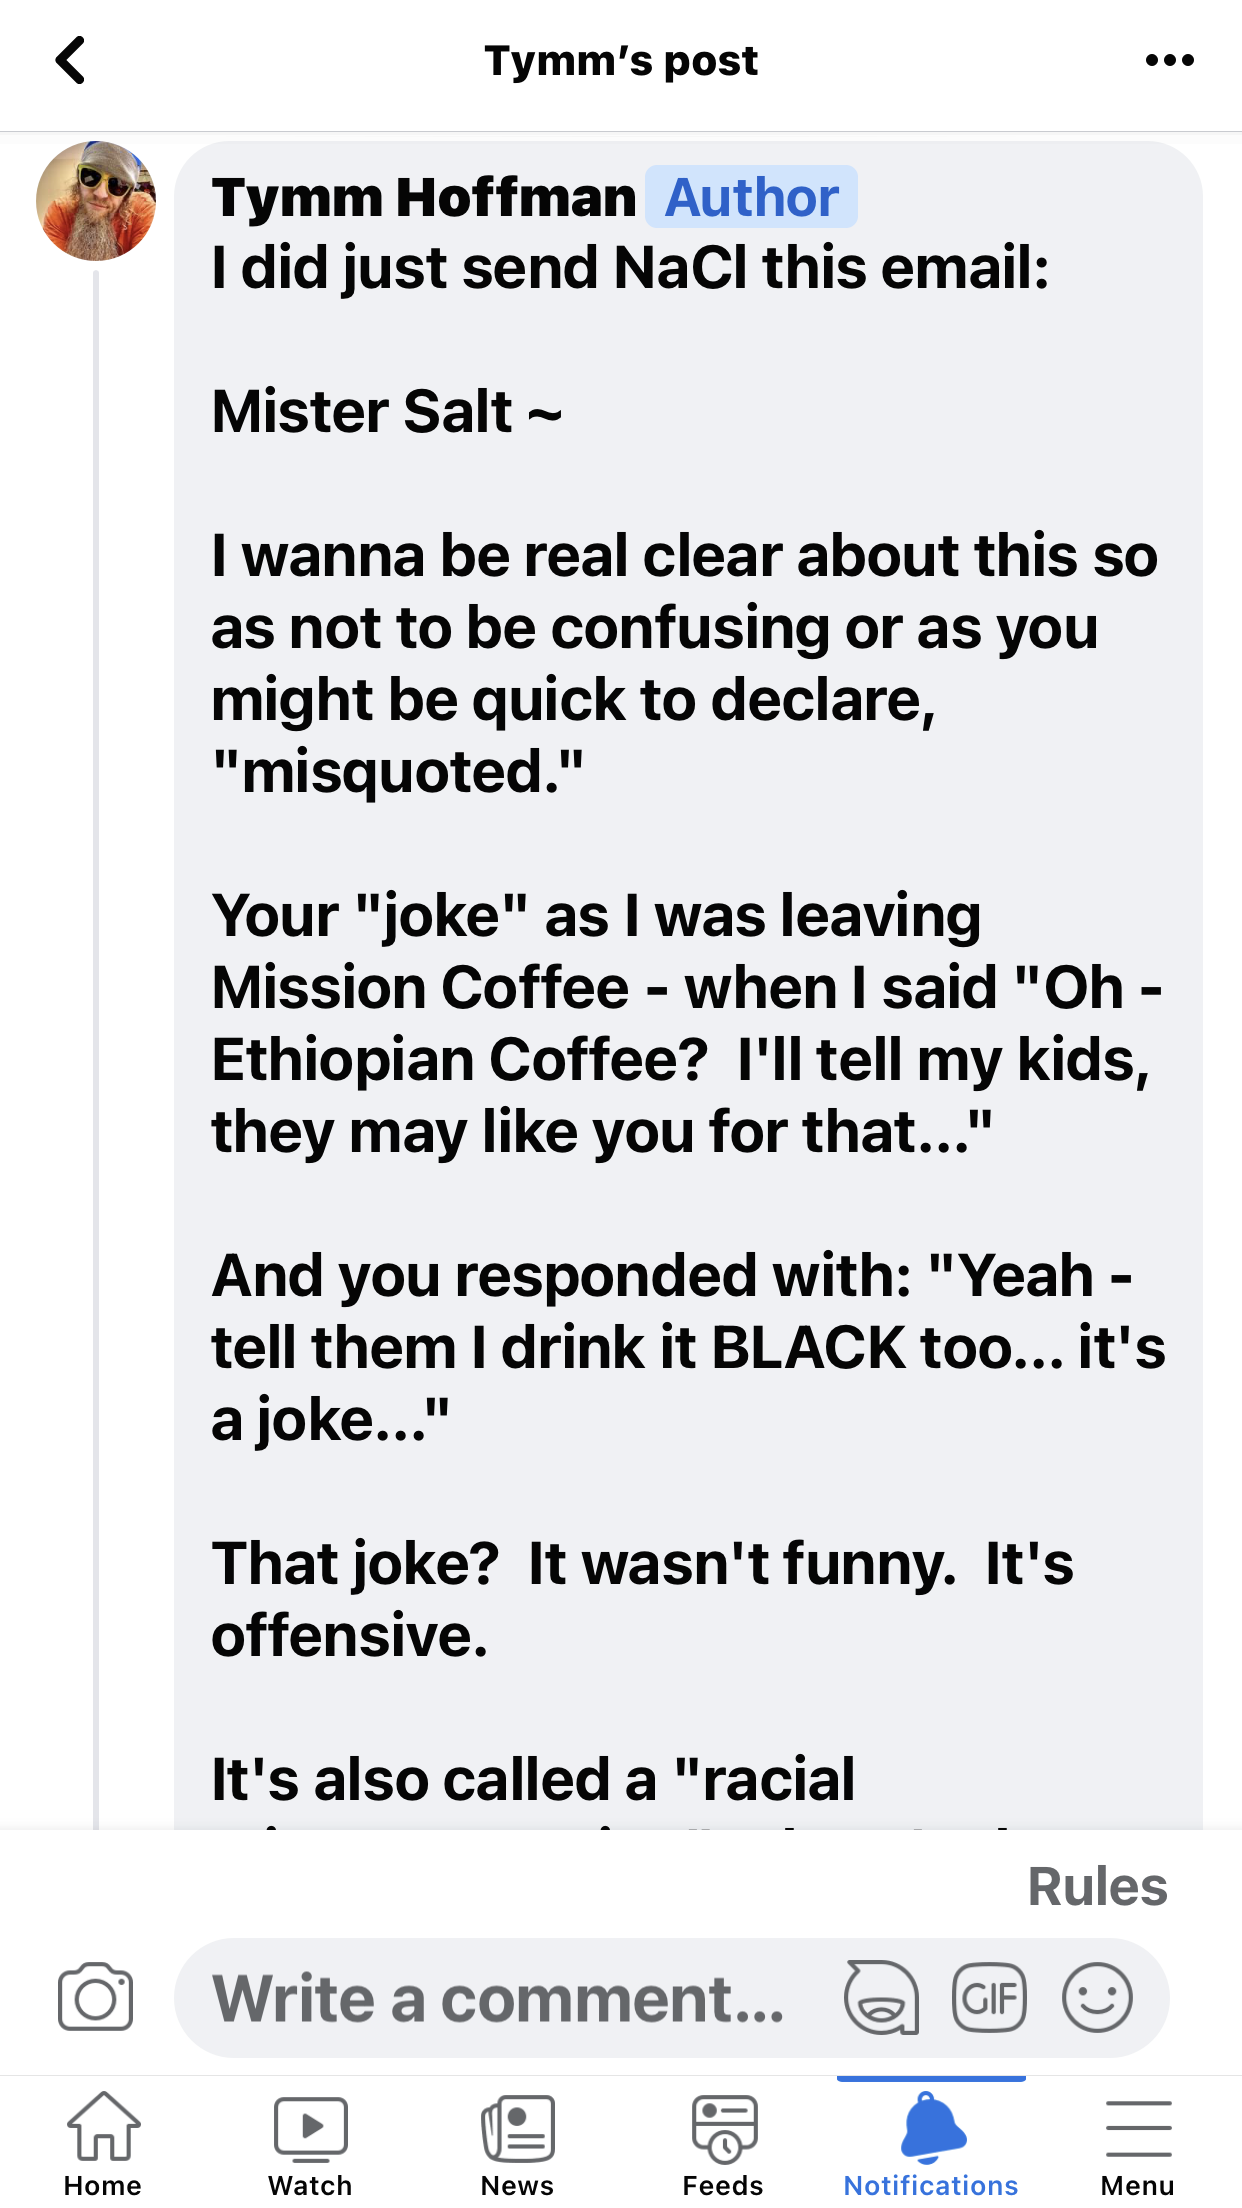The height and width of the screenshot is (2208, 1242).
Task: Open the sticker picker icon
Action: coord(881,1998)
